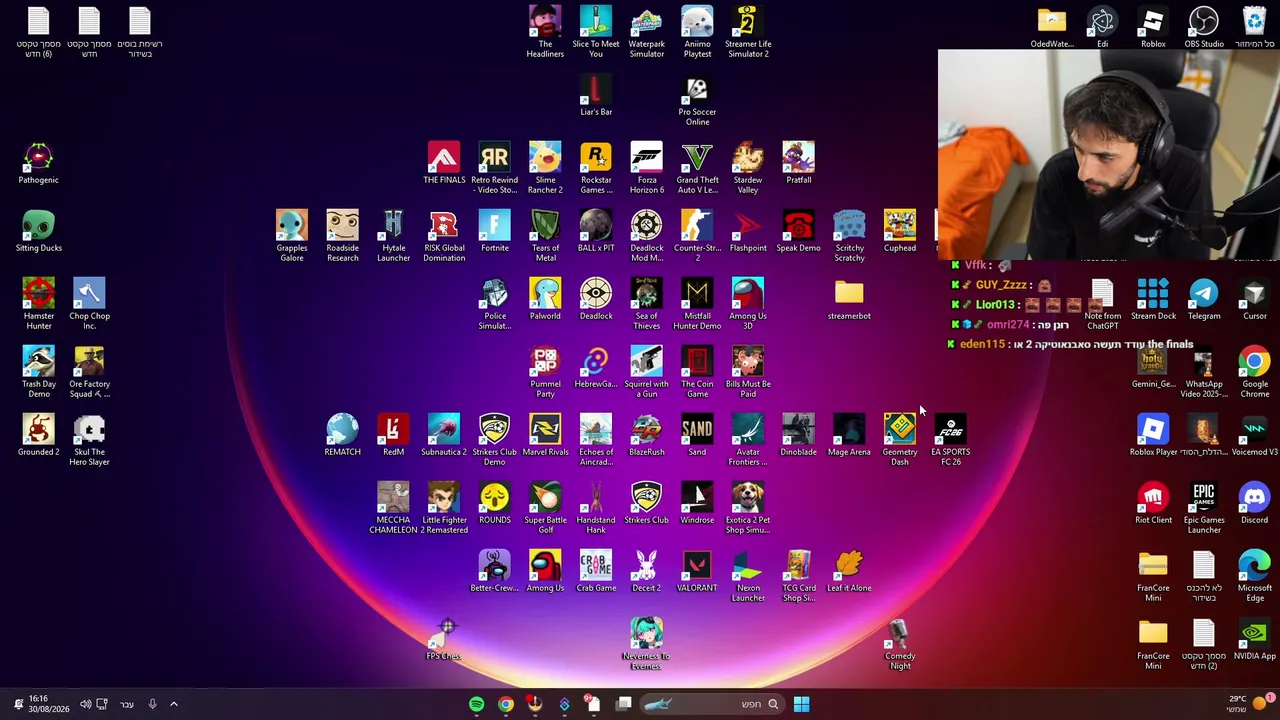The width and height of the screenshot is (1280, 720).
Task: Select the Forza Horizon 6 icon
Action: click(647, 168)
